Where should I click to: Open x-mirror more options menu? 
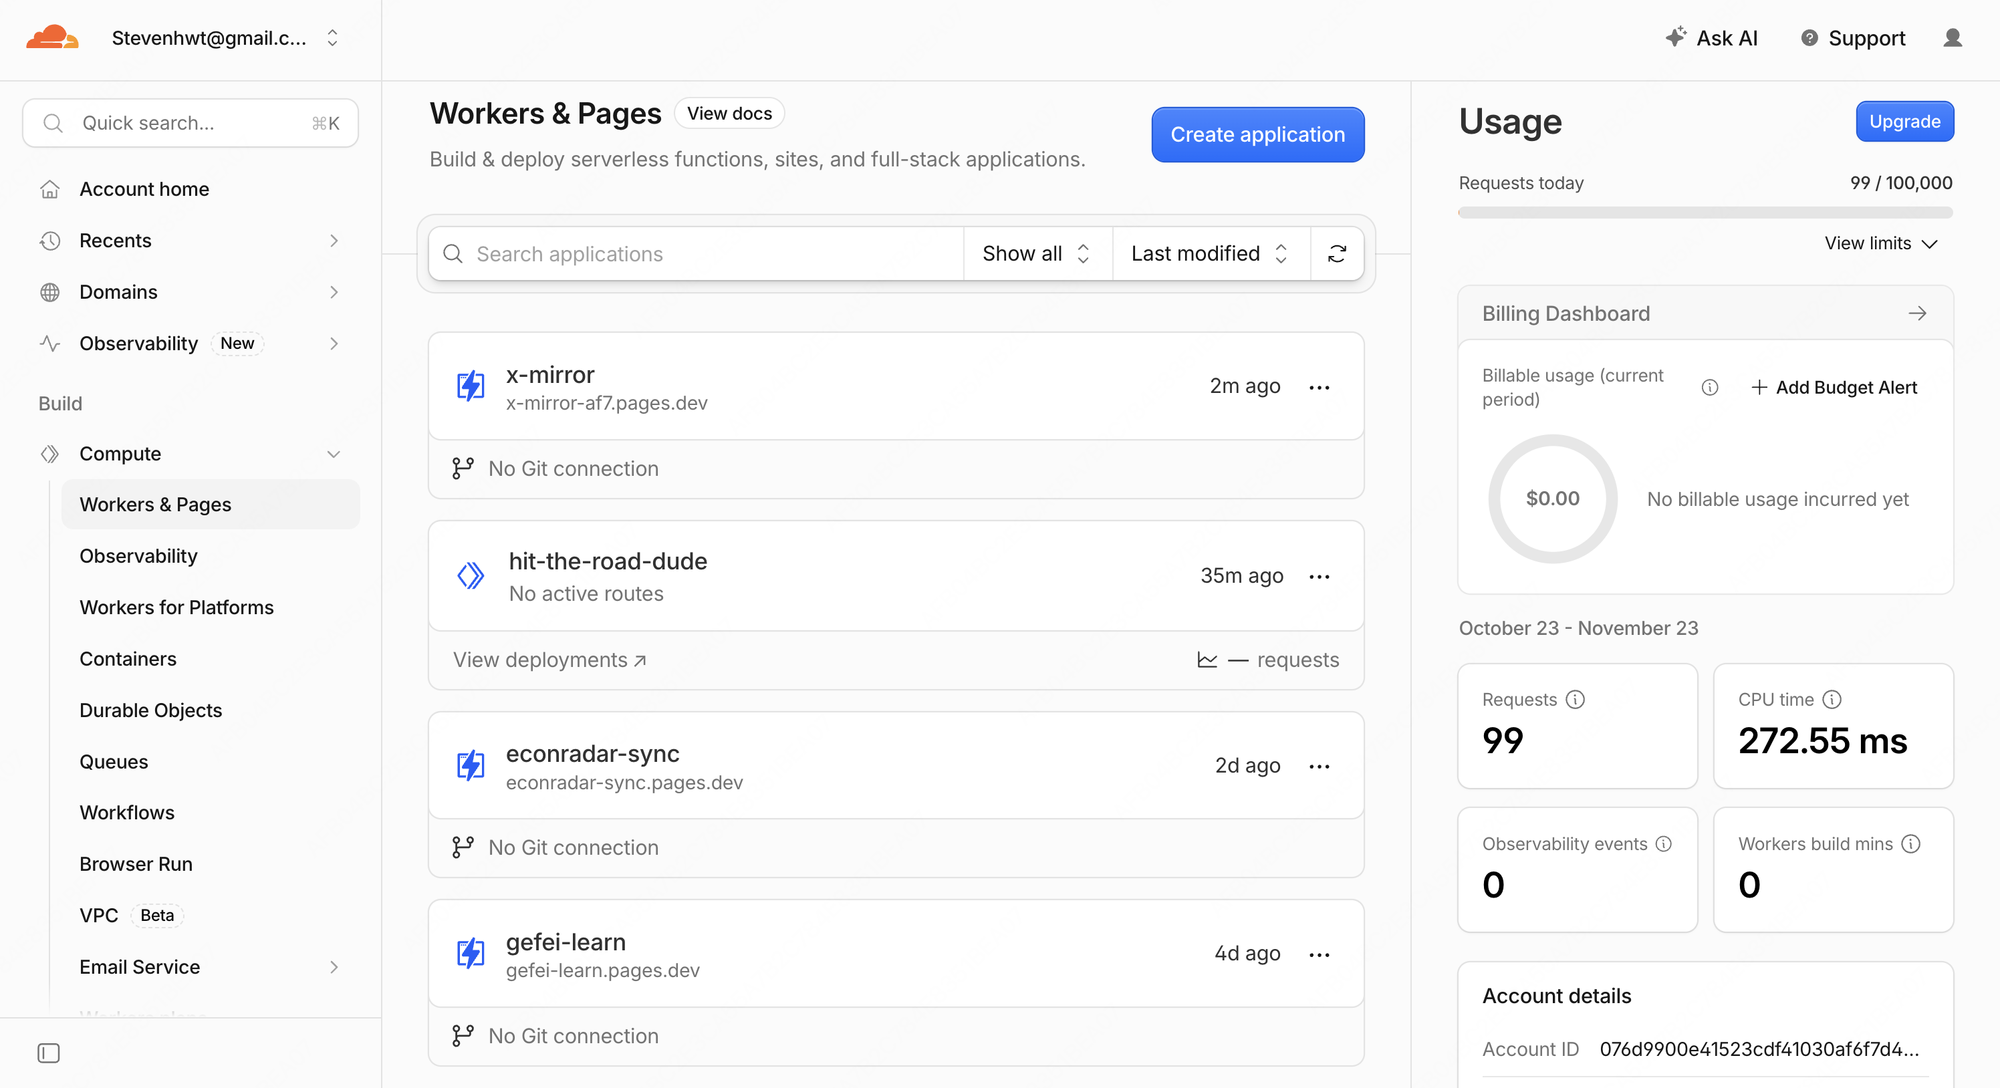click(x=1319, y=387)
